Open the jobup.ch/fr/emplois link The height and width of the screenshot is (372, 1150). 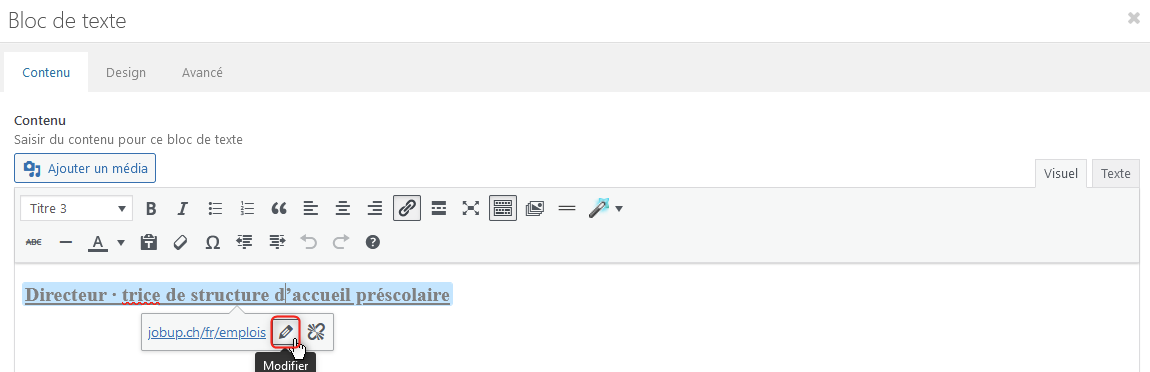[x=207, y=332]
